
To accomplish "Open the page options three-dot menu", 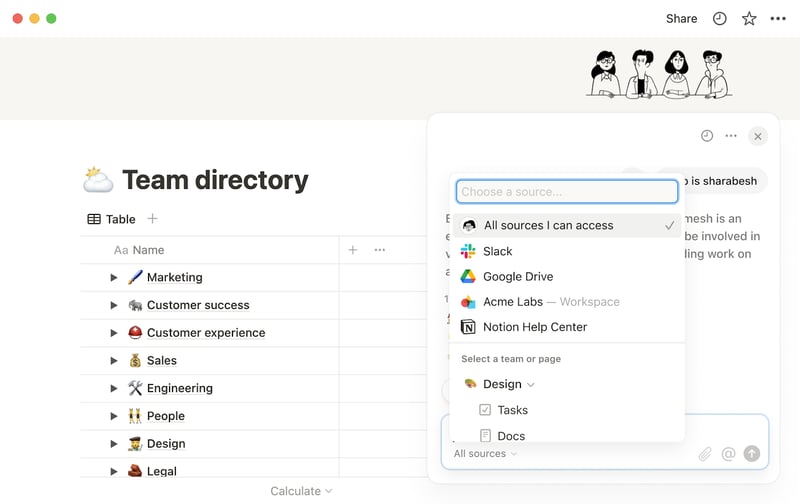I will (778, 19).
